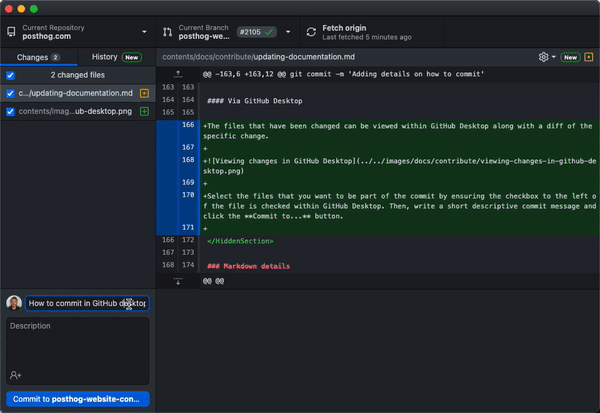The height and width of the screenshot is (413, 600).
Task: Switch to the History tab
Action: (115, 57)
